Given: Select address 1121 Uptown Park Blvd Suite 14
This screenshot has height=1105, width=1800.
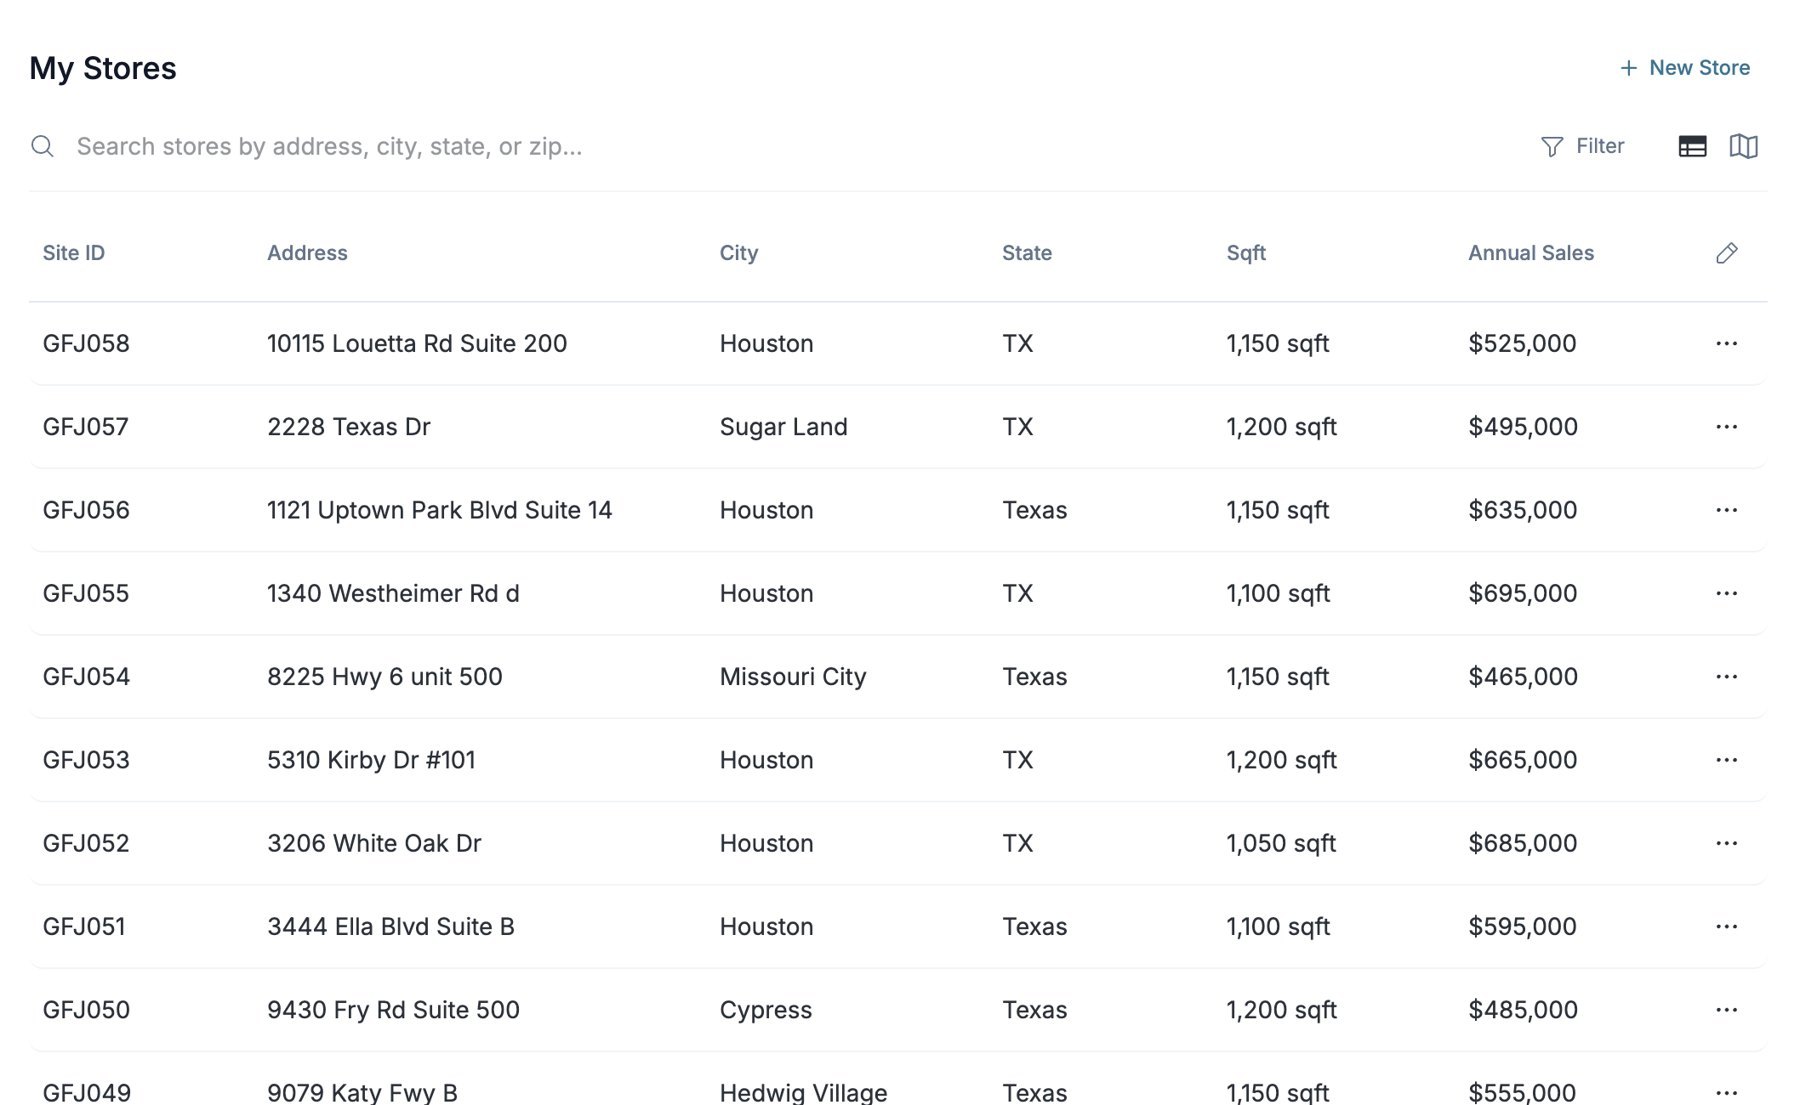Looking at the screenshot, I should click(440, 510).
